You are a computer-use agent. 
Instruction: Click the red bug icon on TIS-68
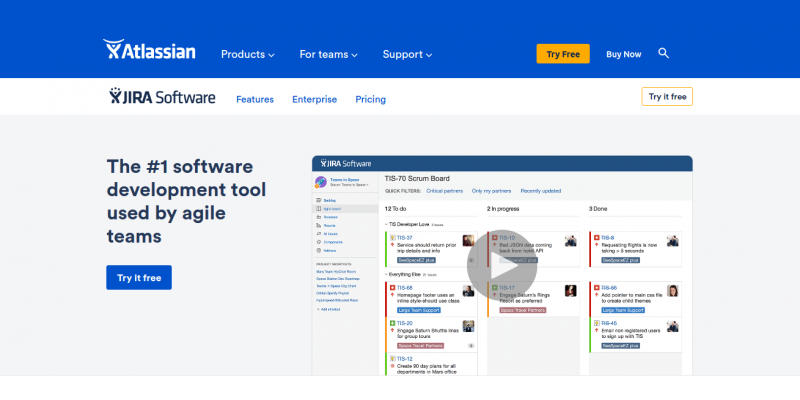[x=393, y=288]
